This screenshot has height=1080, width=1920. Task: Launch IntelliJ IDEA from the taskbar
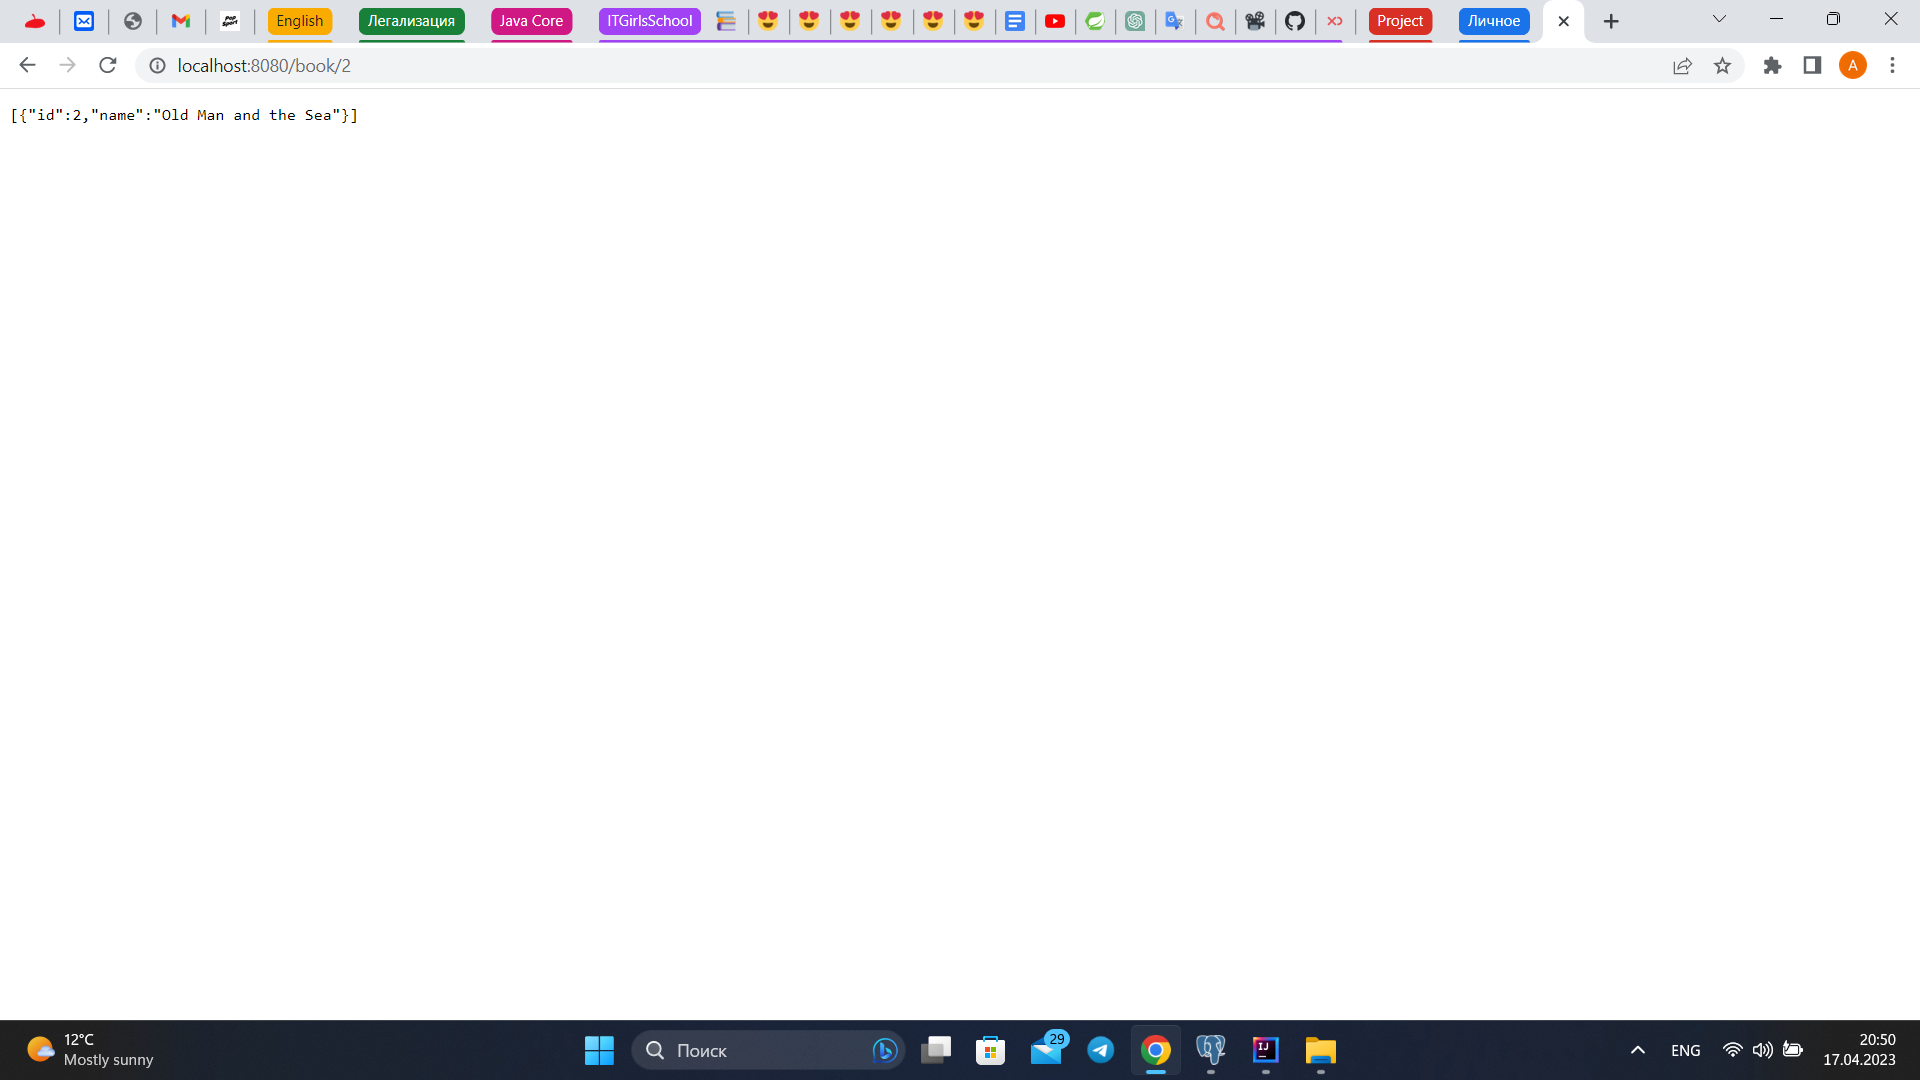point(1265,1052)
